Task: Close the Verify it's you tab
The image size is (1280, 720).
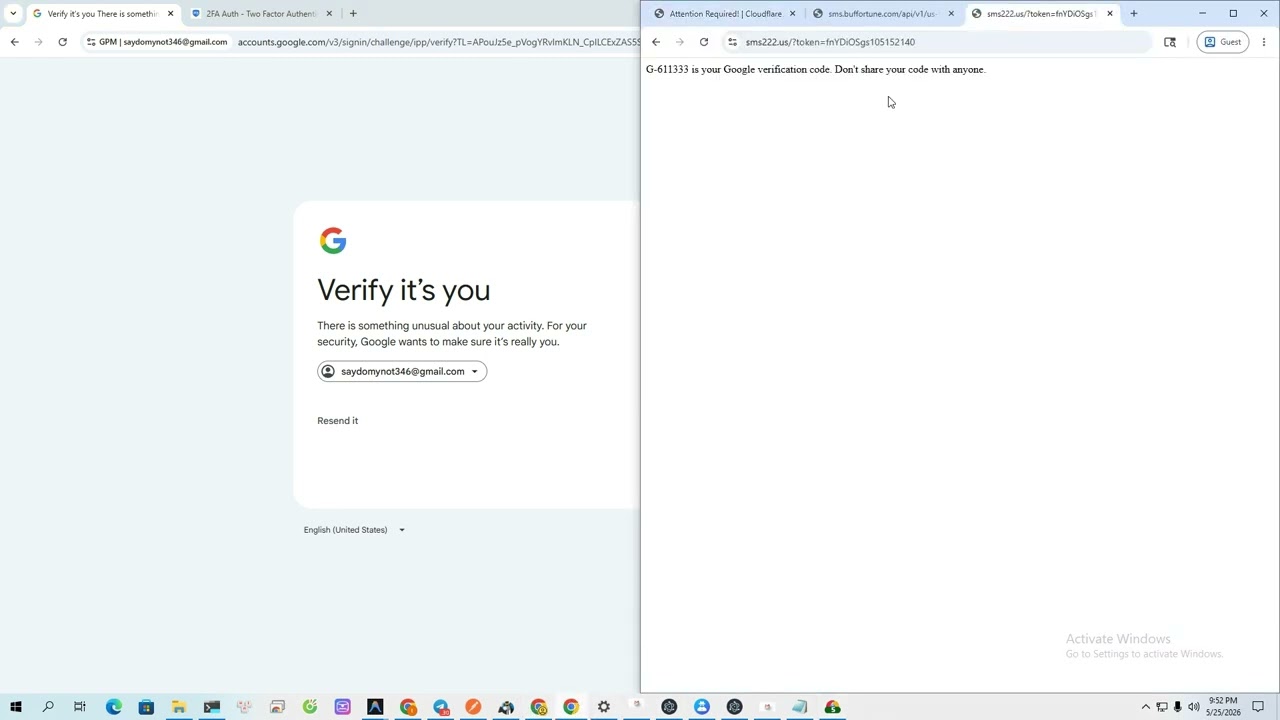Action: click(170, 14)
